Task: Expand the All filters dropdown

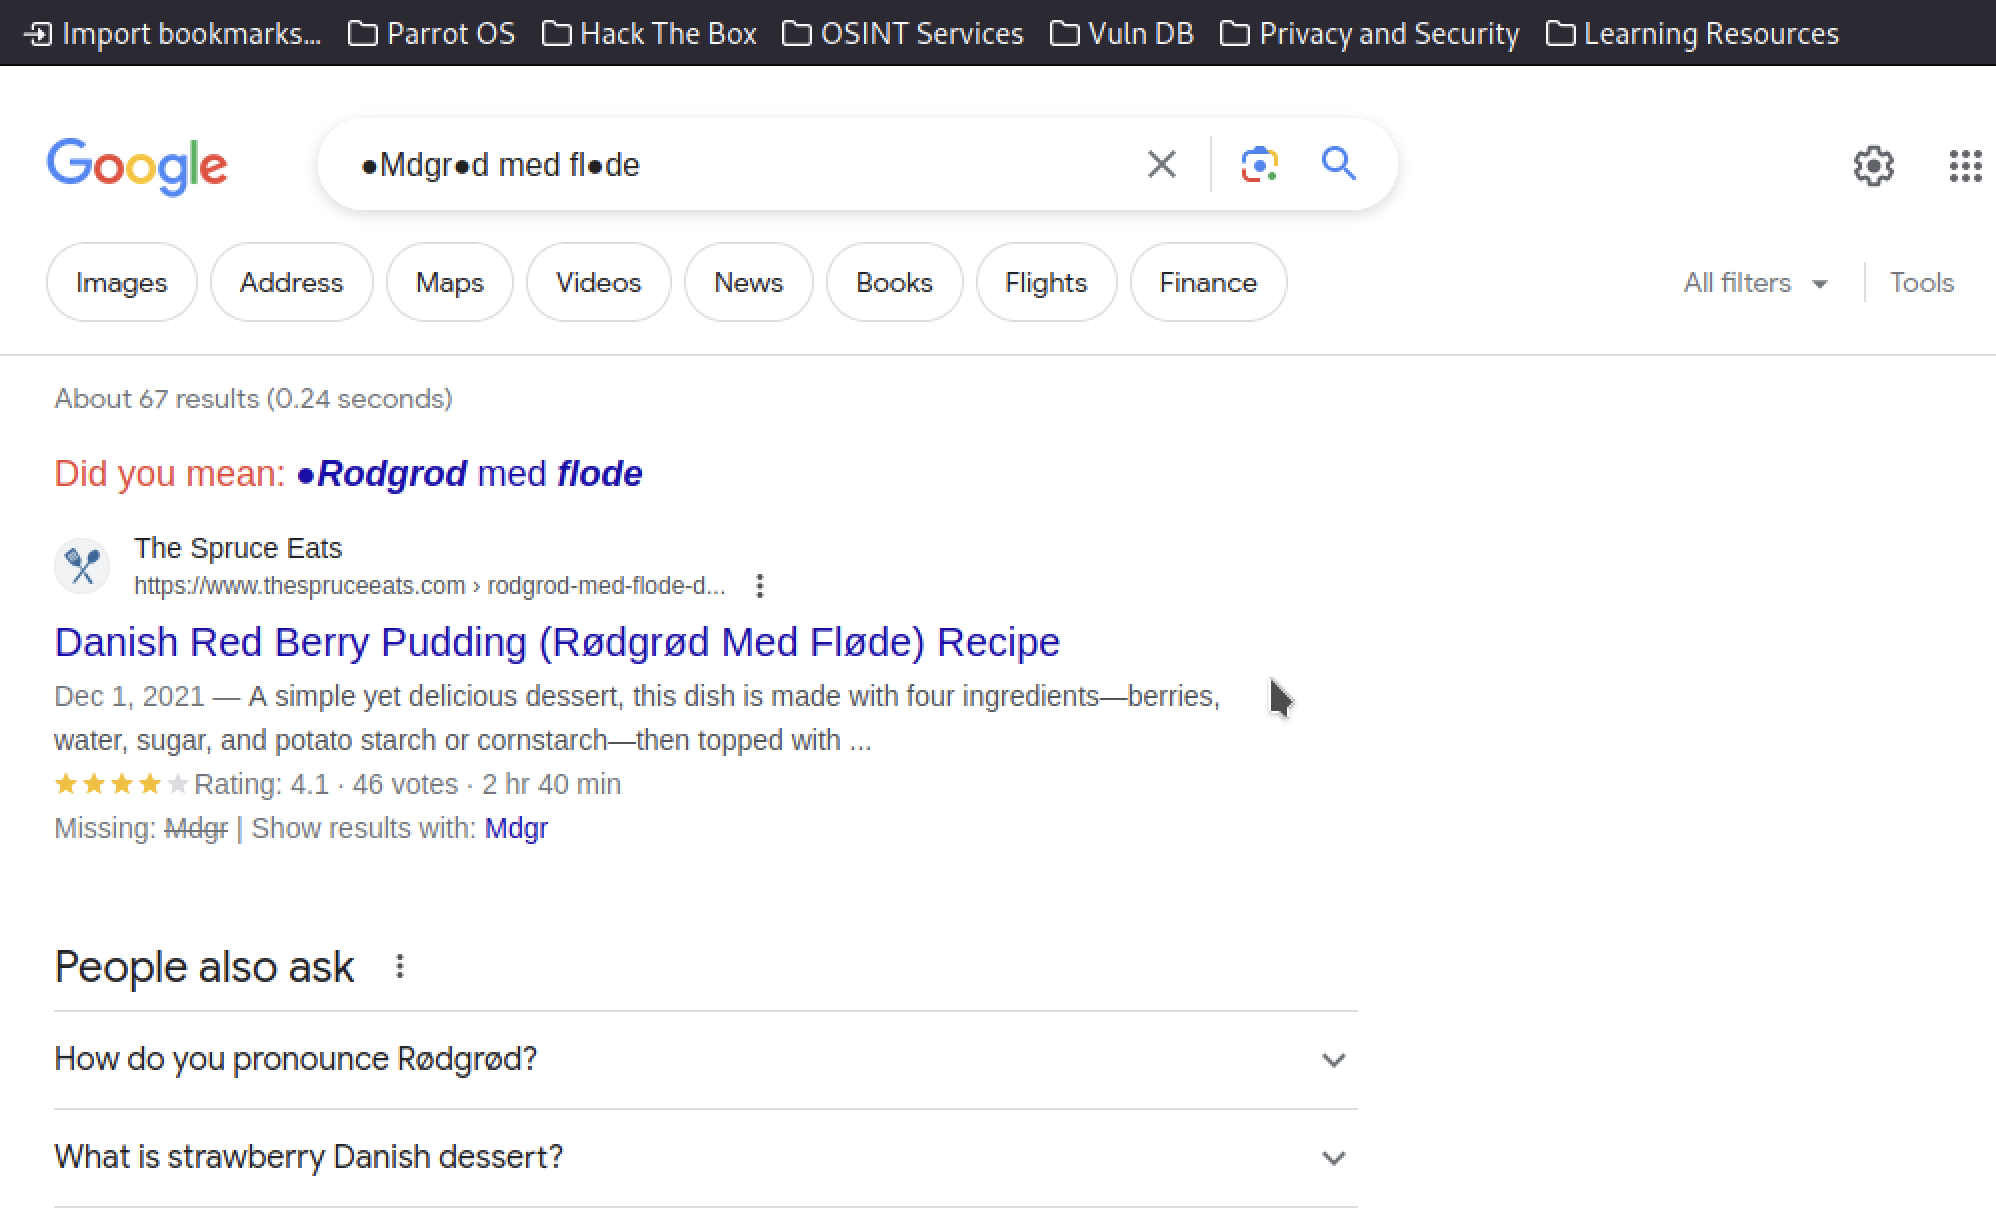Action: click(x=1756, y=283)
